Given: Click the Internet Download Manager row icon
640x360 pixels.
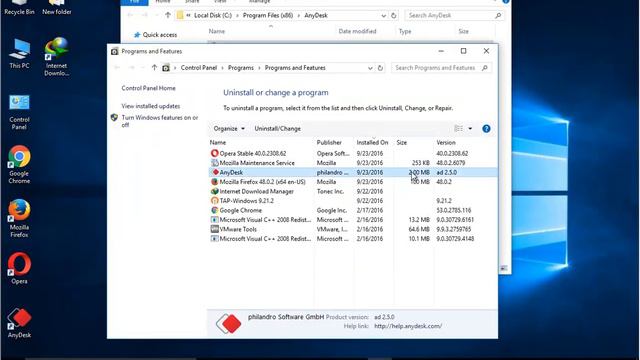Looking at the screenshot, I should [x=214, y=191].
